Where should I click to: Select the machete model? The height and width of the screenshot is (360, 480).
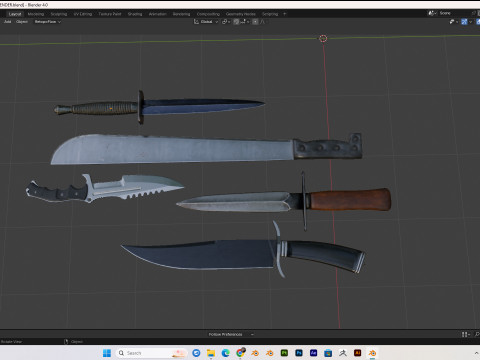(207, 149)
